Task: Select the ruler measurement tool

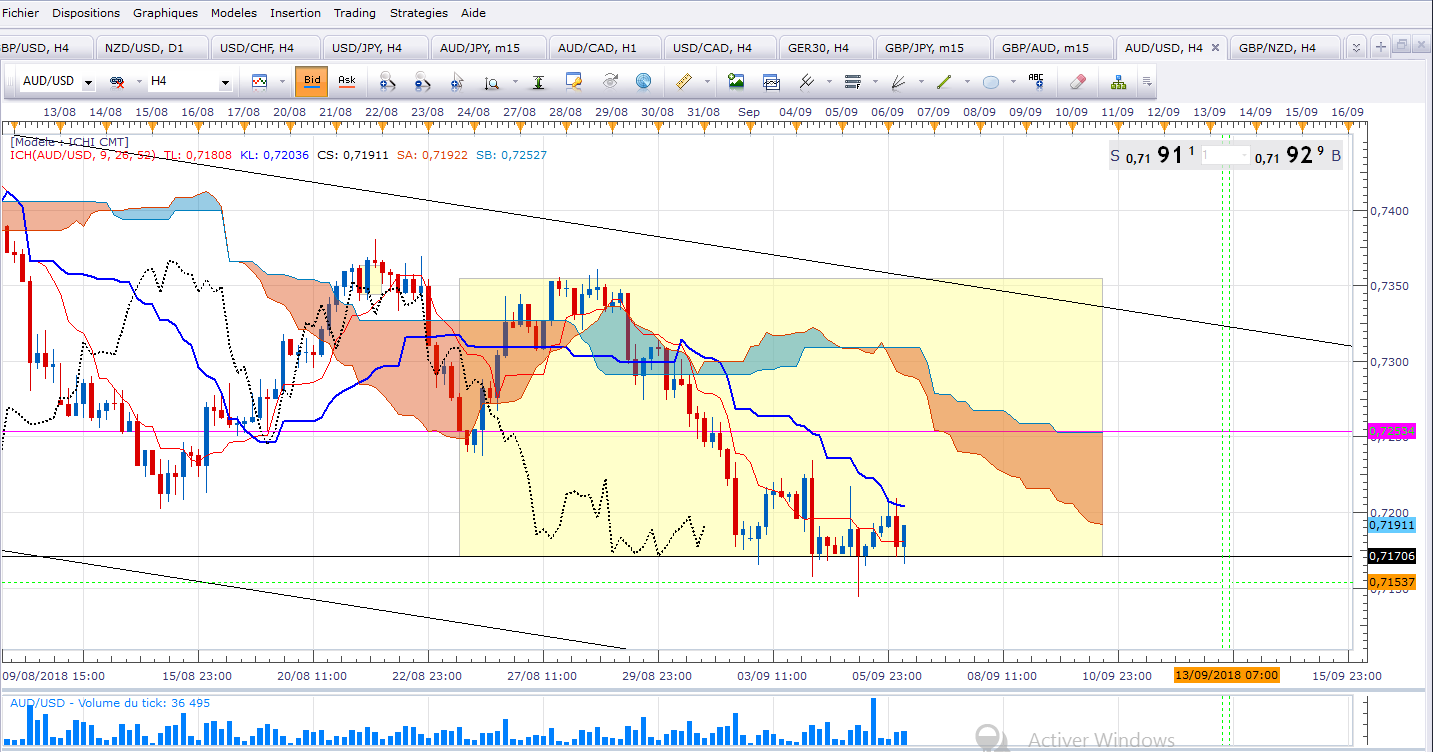Action: (x=683, y=81)
